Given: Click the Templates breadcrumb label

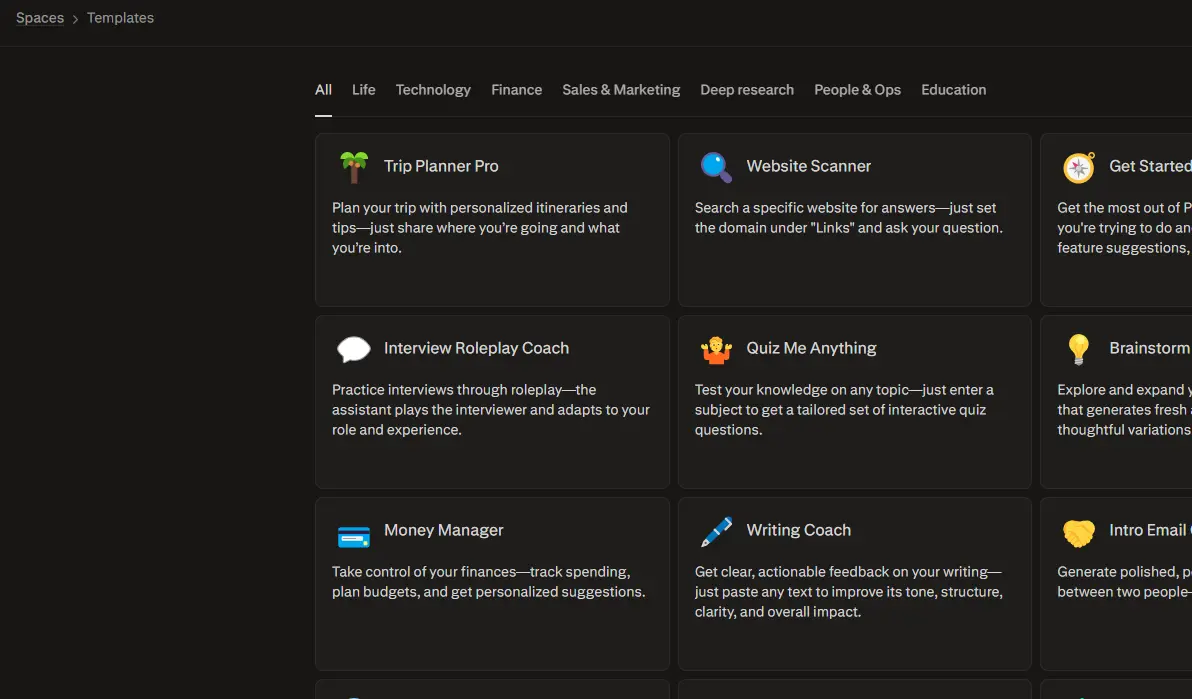Looking at the screenshot, I should pyautogui.click(x=120, y=17).
